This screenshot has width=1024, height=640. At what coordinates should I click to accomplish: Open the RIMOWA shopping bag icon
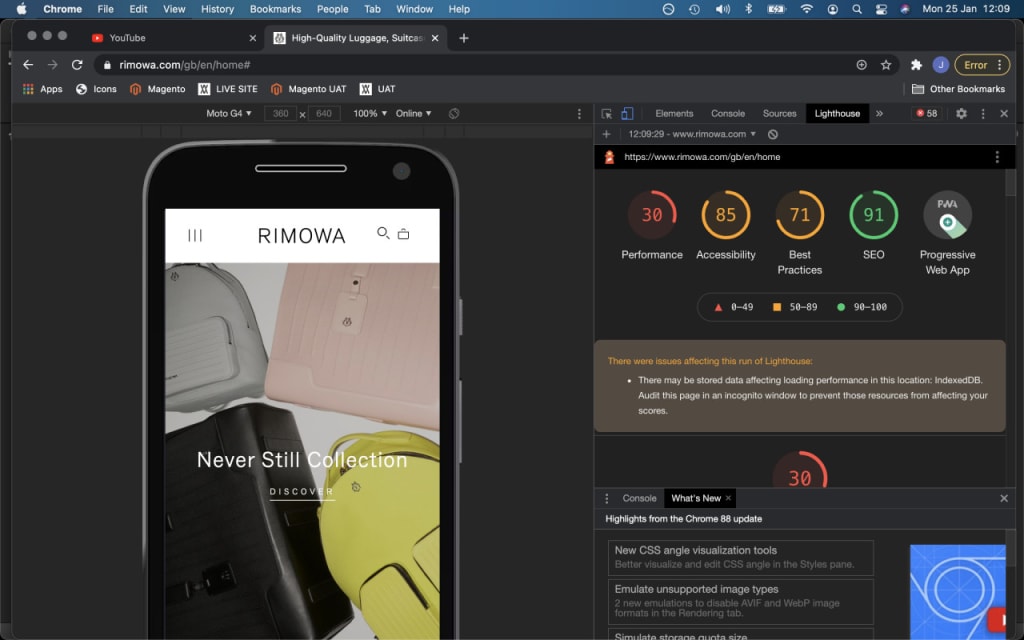coord(404,234)
